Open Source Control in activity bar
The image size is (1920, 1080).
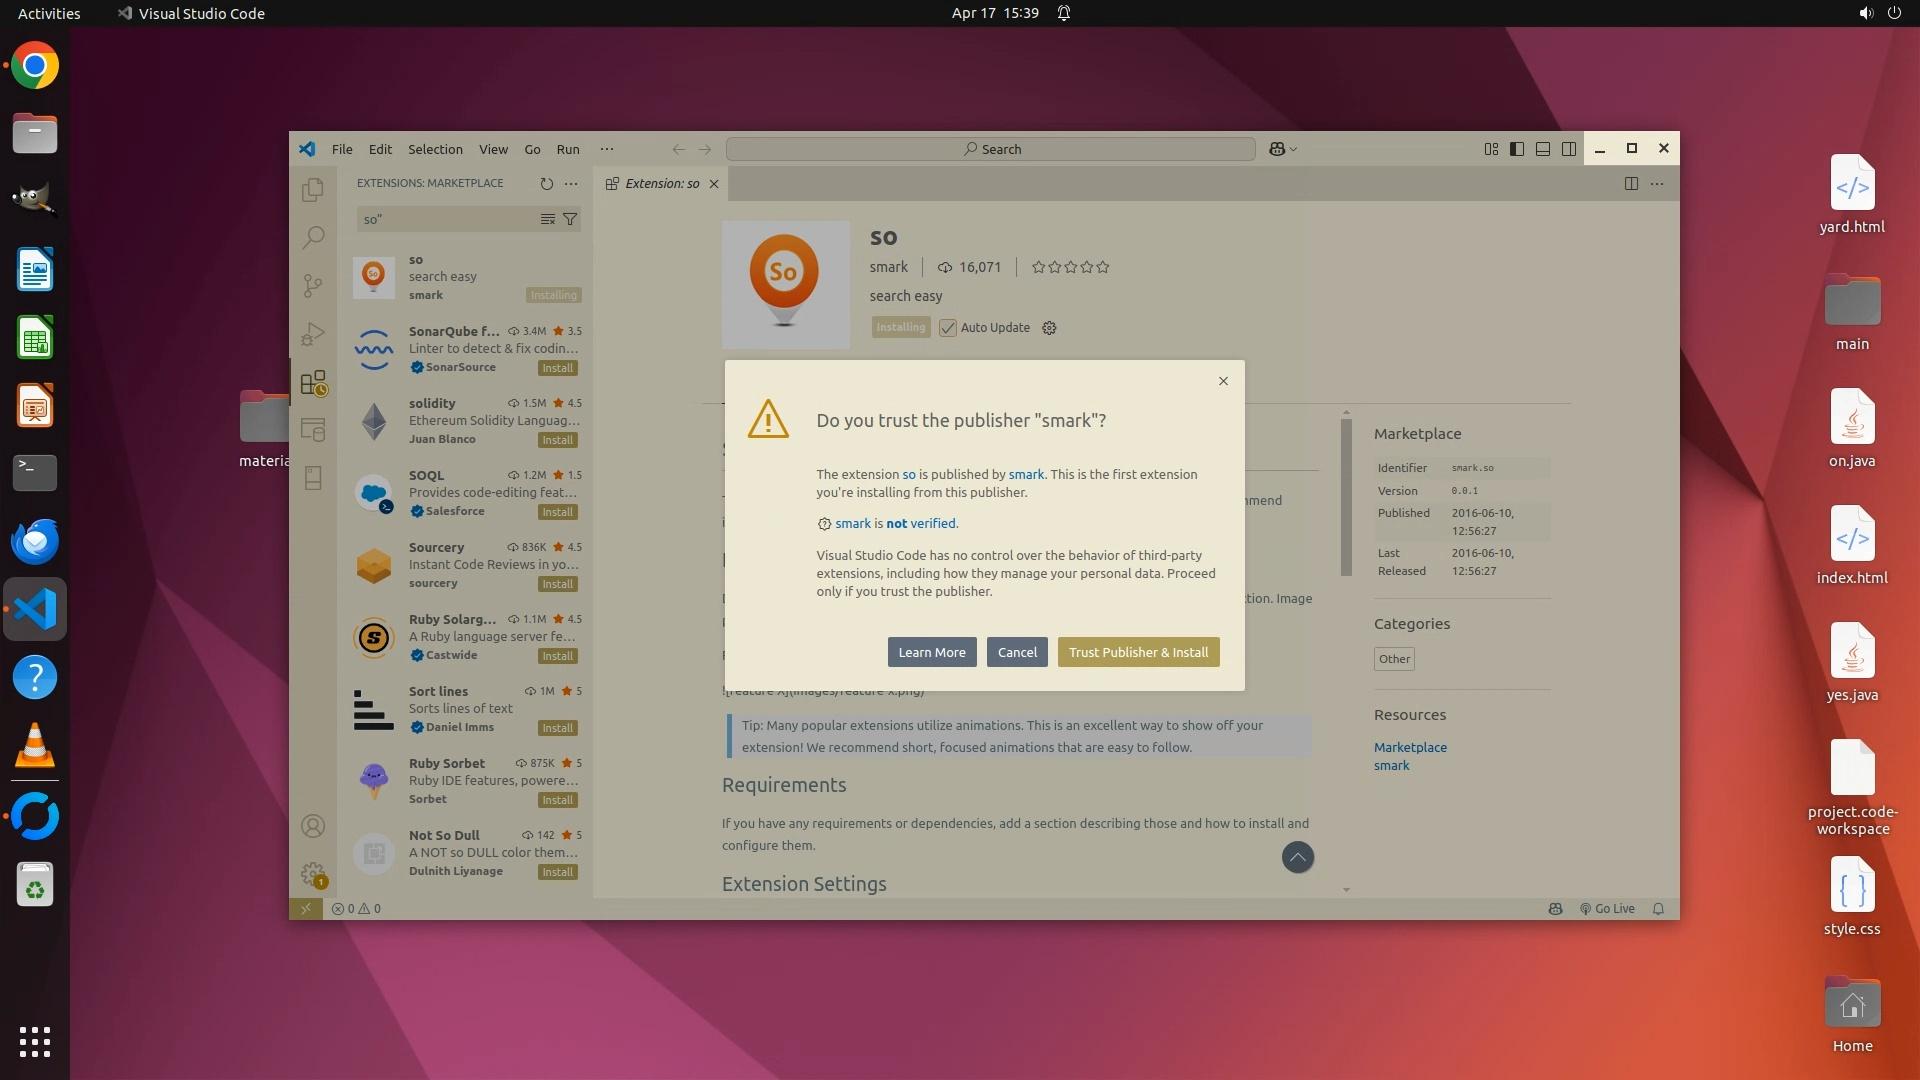pyautogui.click(x=313, y=286)
